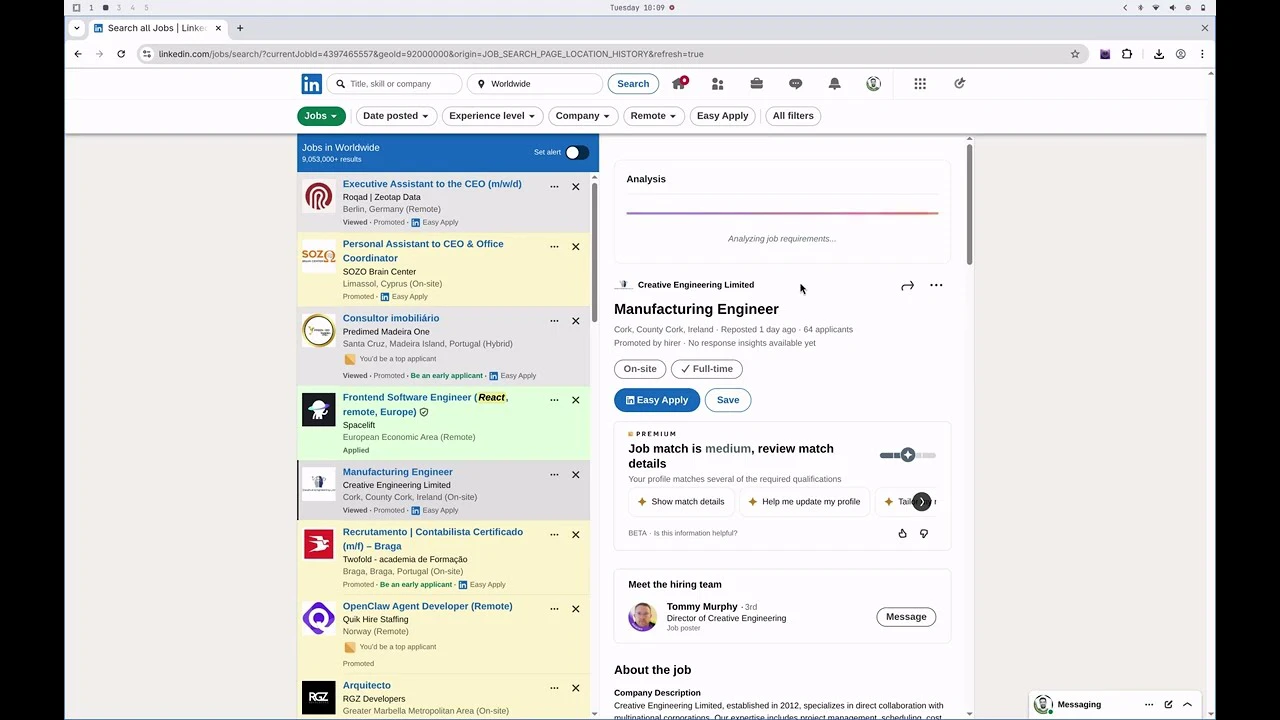Screen dimensions: 1280x720
Task: Toggle the Easy Apply filter
Action: pyautogui.click(x=722, y=116)
